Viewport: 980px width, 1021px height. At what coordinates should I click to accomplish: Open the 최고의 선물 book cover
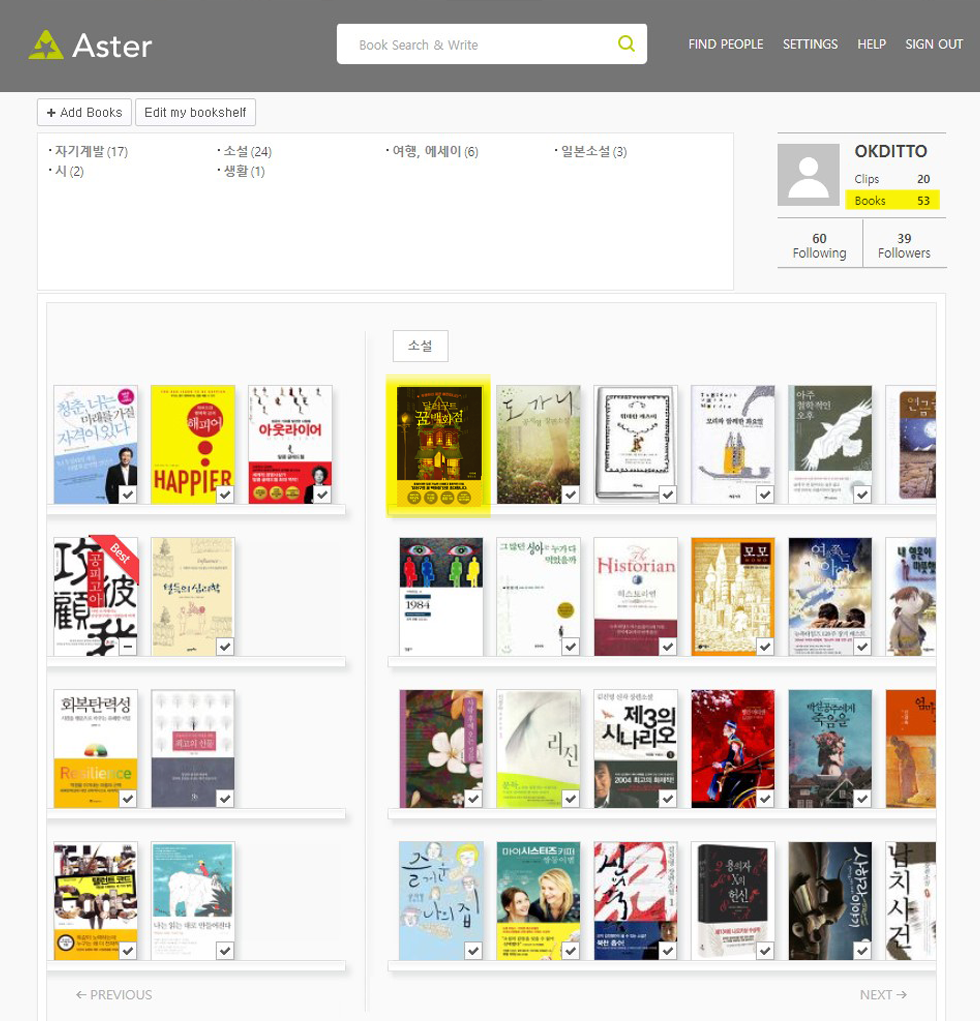click(193, 749)
